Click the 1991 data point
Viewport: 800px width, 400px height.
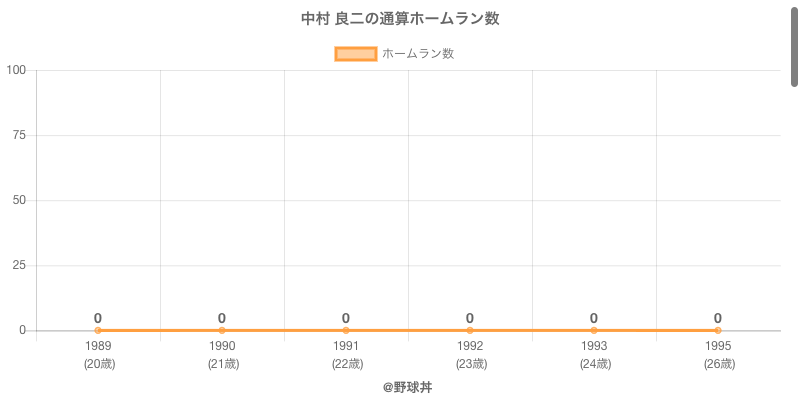pos(346,330)
